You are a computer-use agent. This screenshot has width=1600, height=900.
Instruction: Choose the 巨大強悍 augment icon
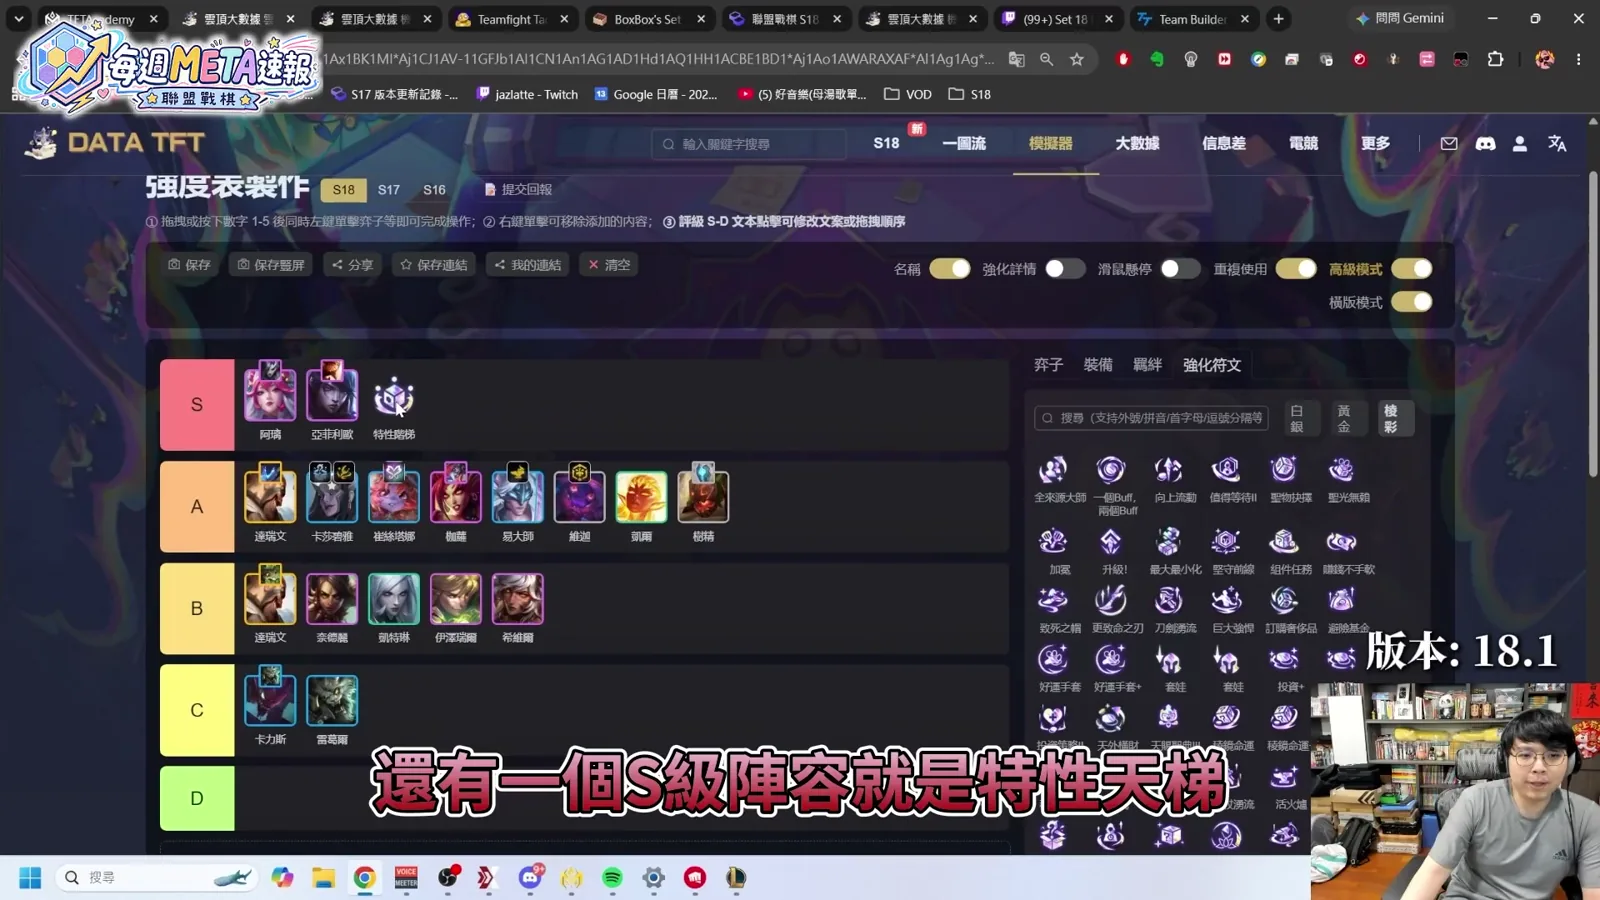click(1226, 600)
